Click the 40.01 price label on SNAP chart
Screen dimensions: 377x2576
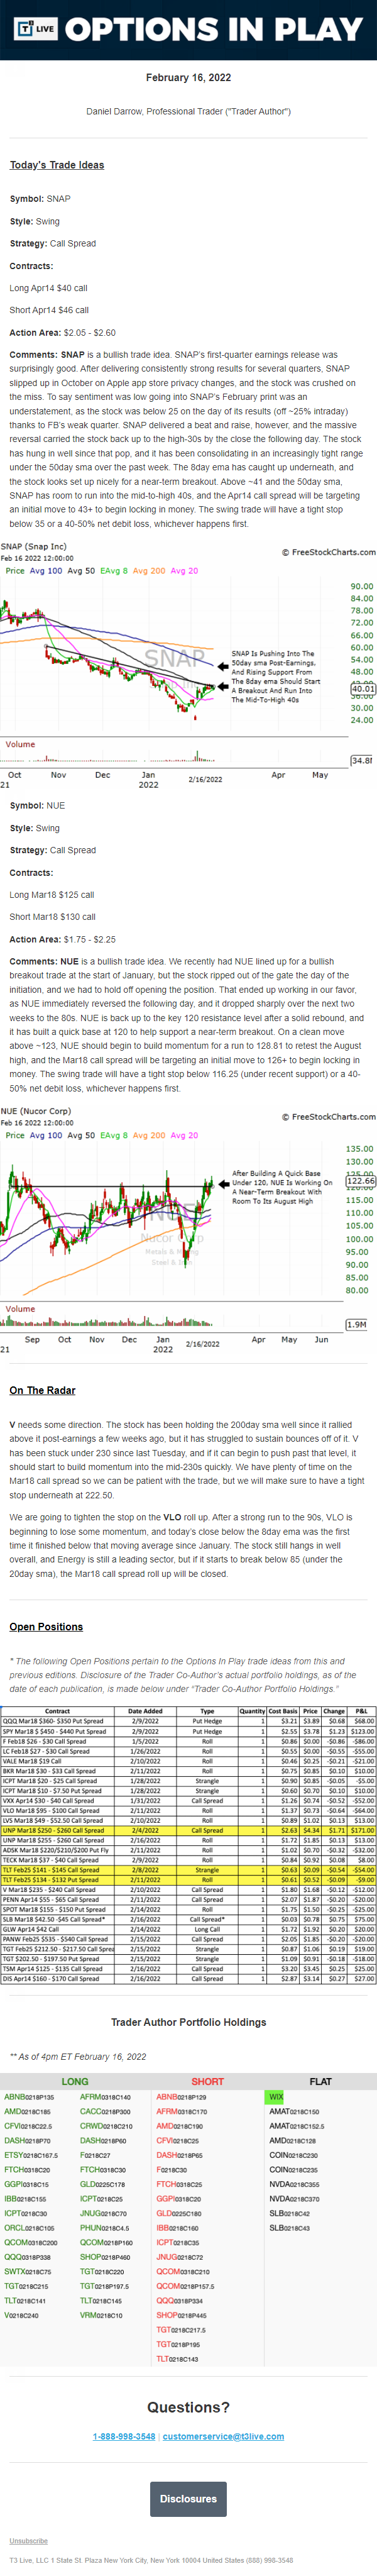362,689
